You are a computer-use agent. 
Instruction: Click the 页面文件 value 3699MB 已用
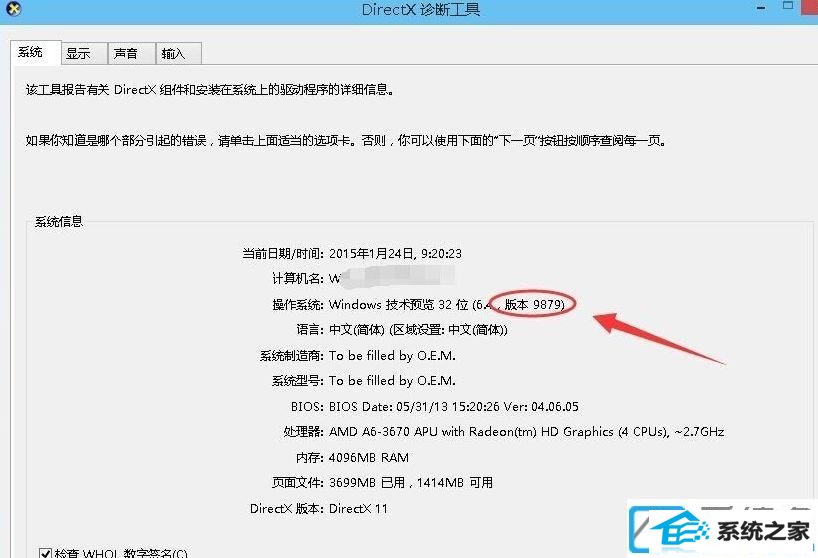point(411,483)
